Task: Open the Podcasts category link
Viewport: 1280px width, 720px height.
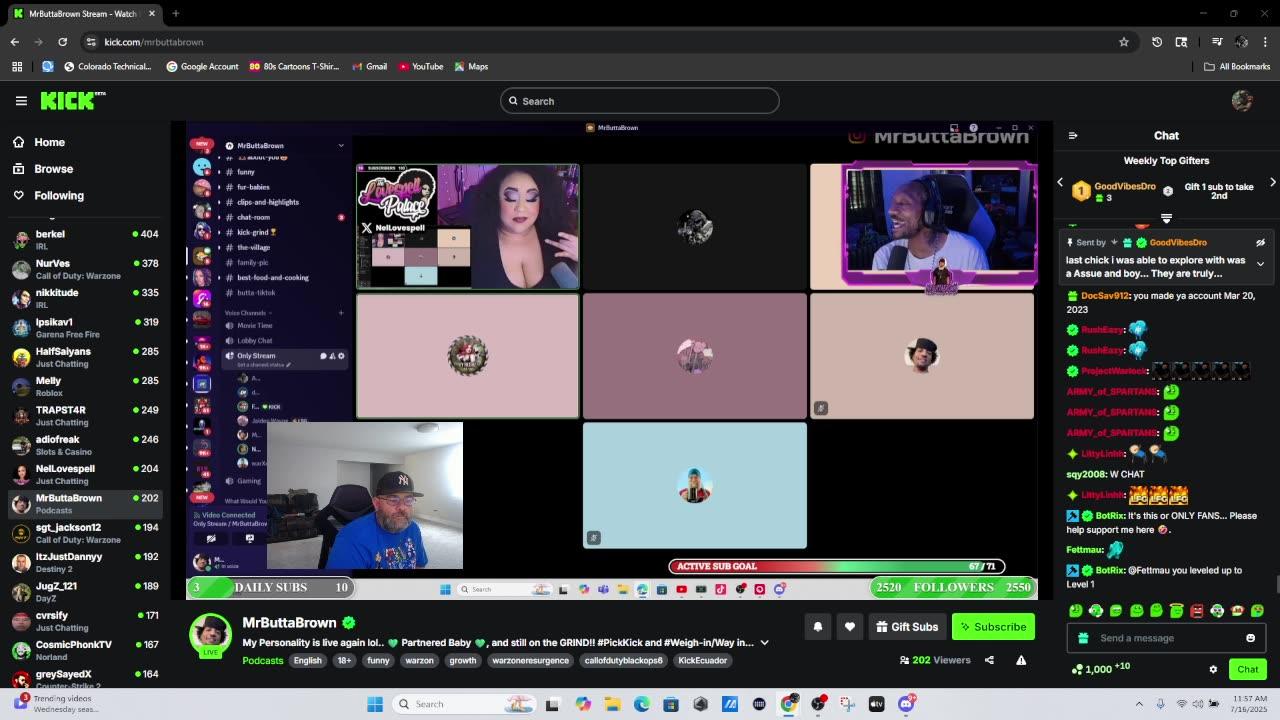Action: pyautogui.click(x=263, y=660)
